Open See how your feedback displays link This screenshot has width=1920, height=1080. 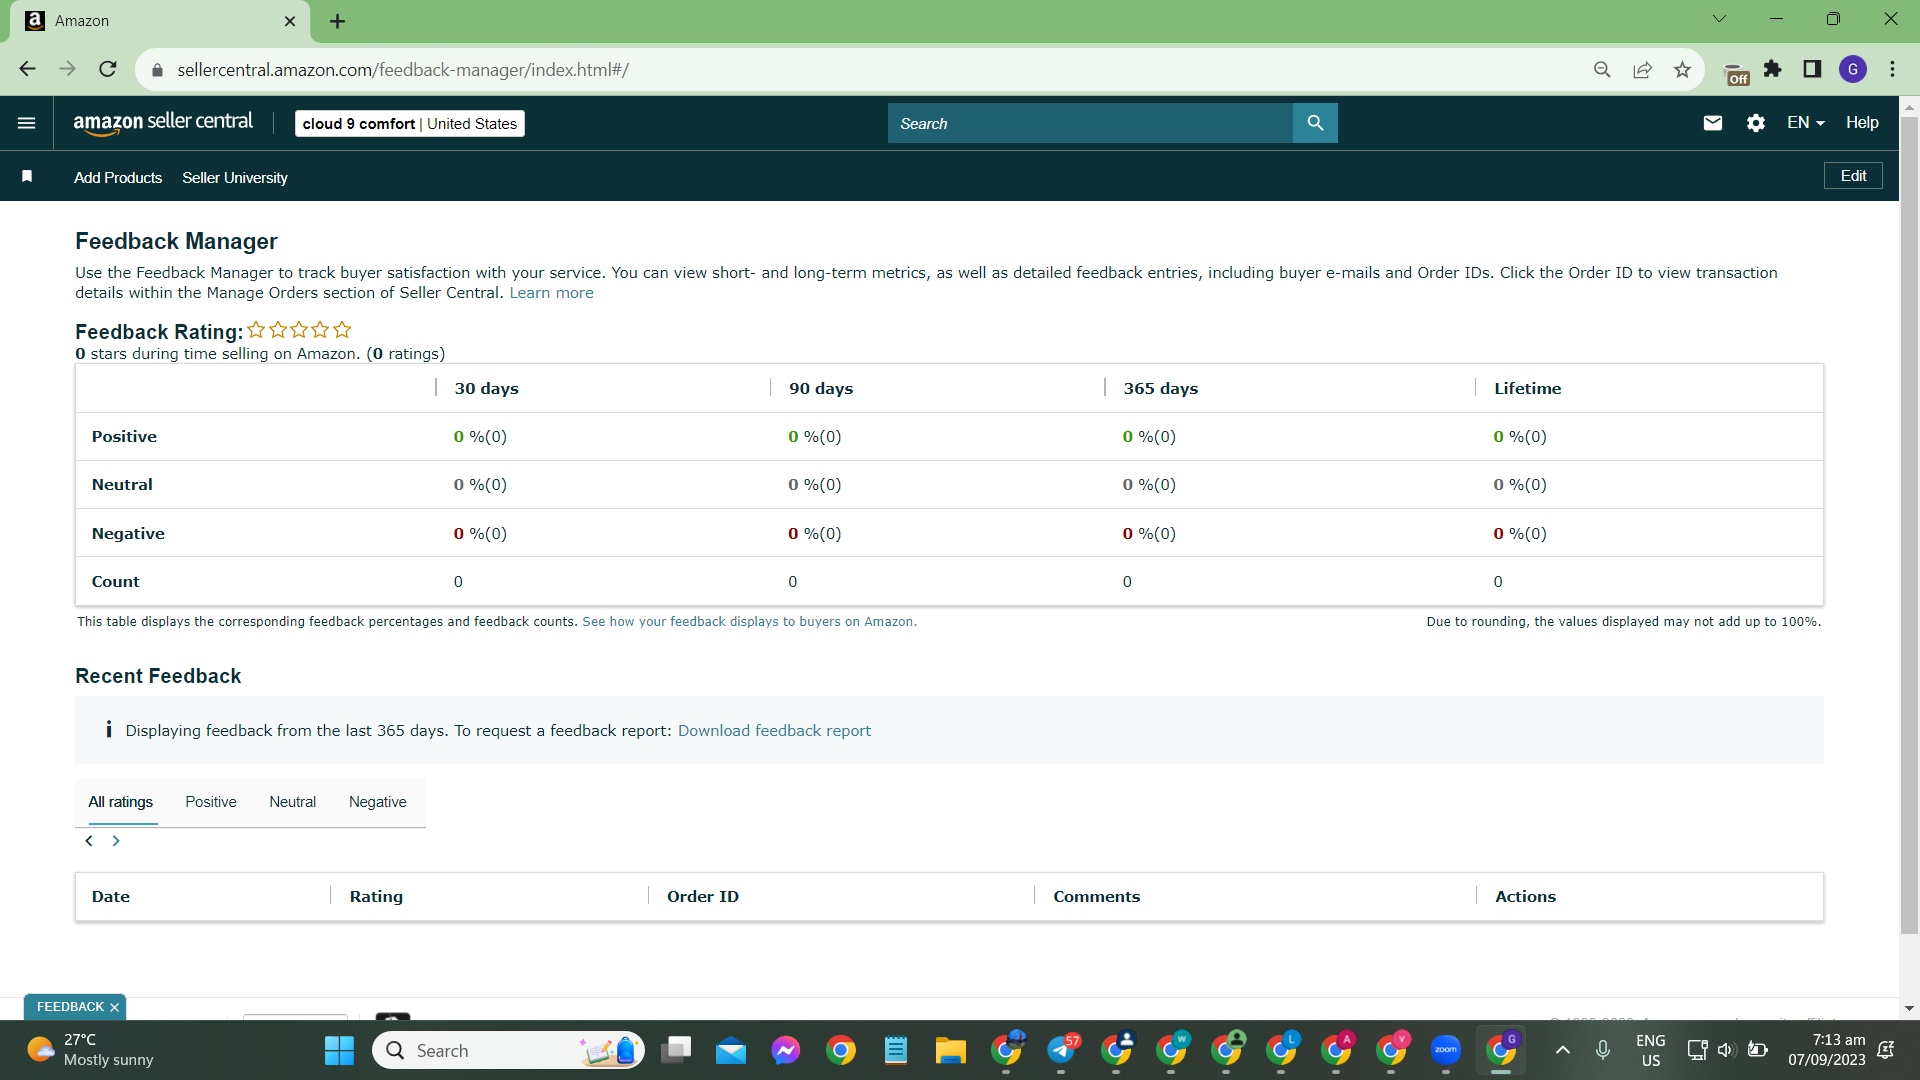(x=749, y=622)
